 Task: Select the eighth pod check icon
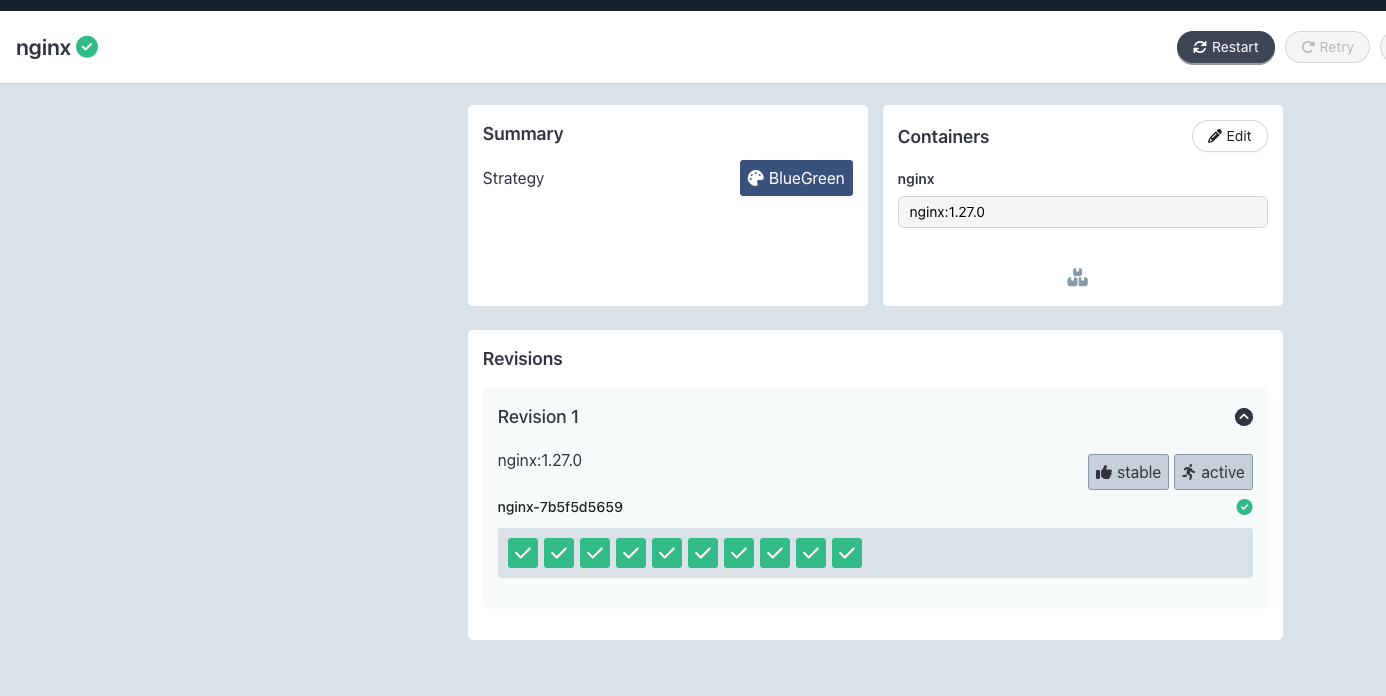pyautogui.click(x=775, y=553)
